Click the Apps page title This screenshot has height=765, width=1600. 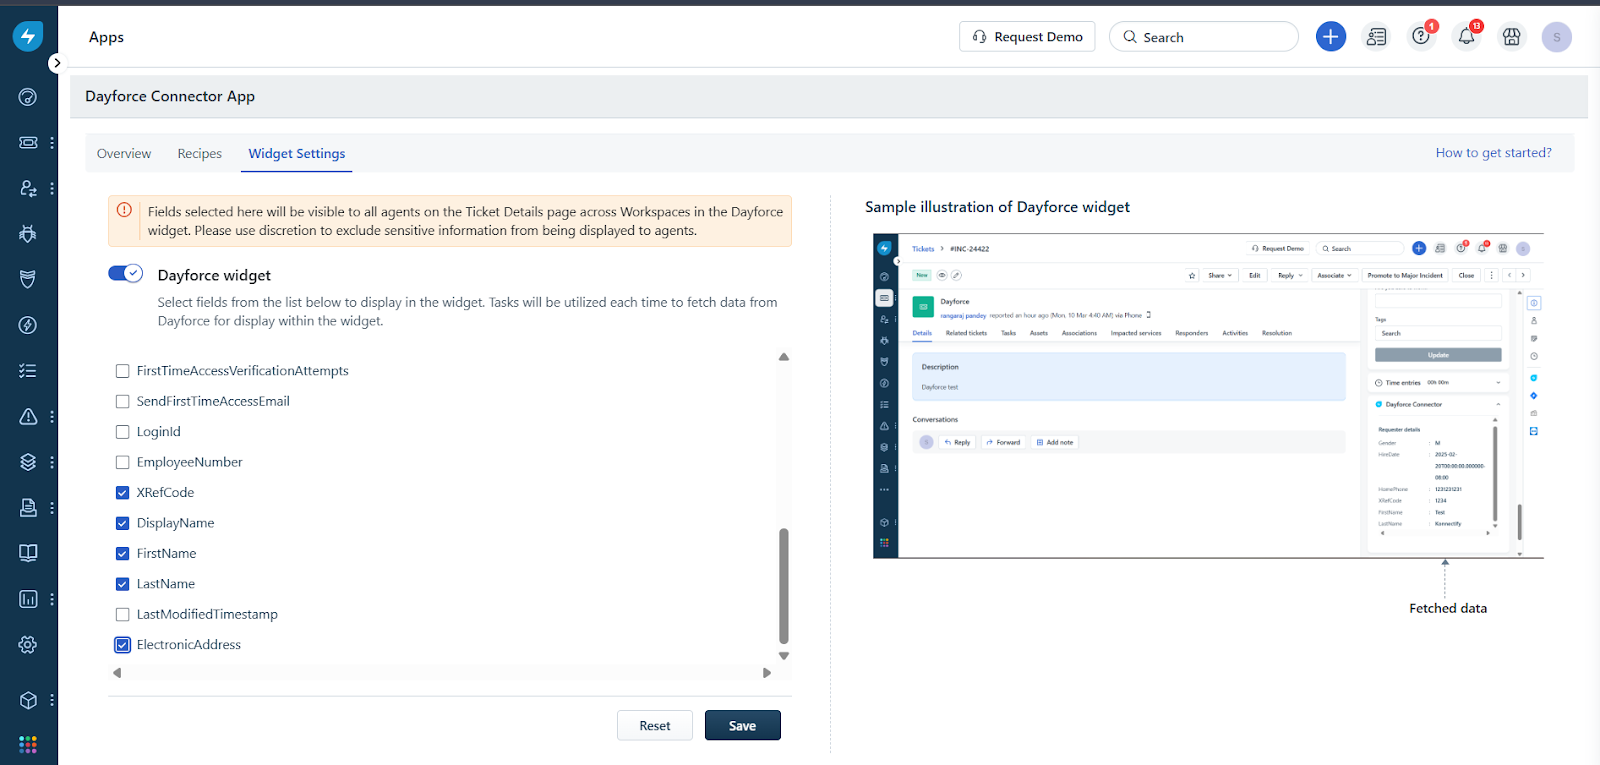click(106, 37)
